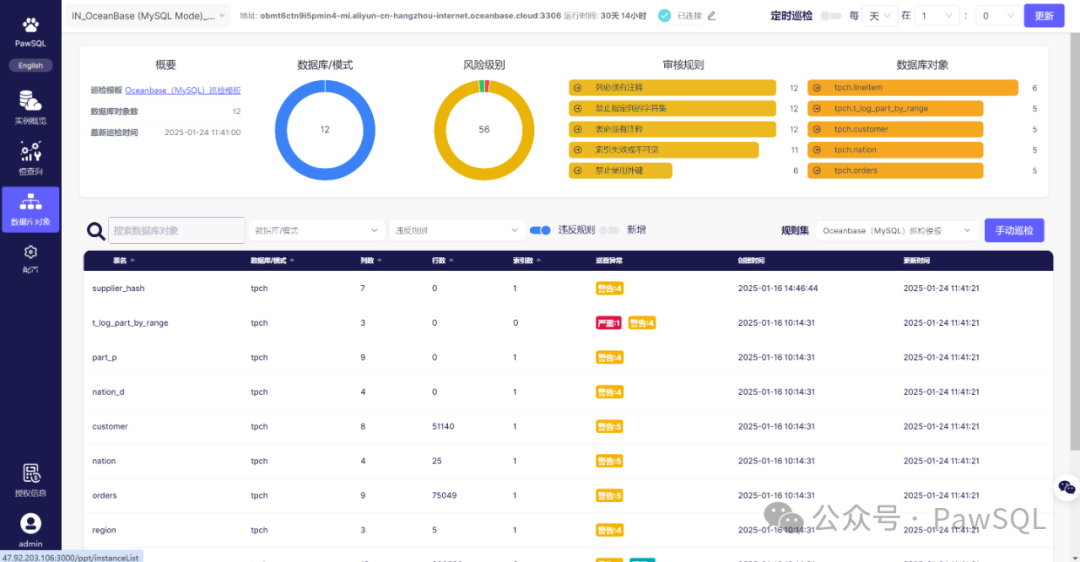Click the arrow icon on 禁止使用外键 rule bar
1080x562 pixels.
tap(578, 171)
